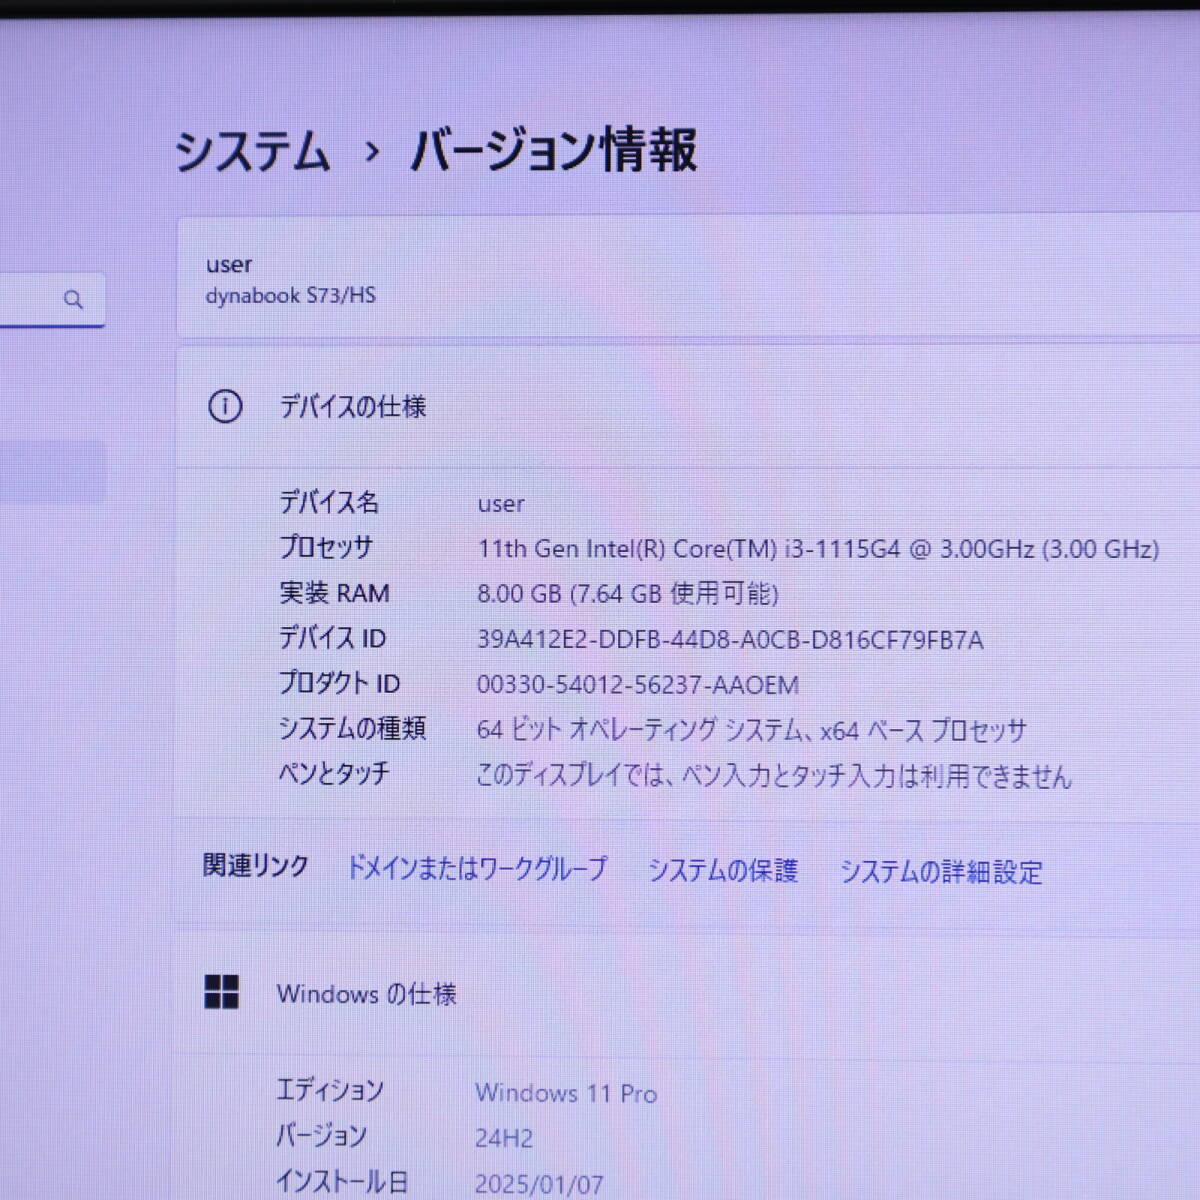This screenshot has width=1200, height=1200.
Task: Click the プロセッサ label
Action: click(326, 547)
